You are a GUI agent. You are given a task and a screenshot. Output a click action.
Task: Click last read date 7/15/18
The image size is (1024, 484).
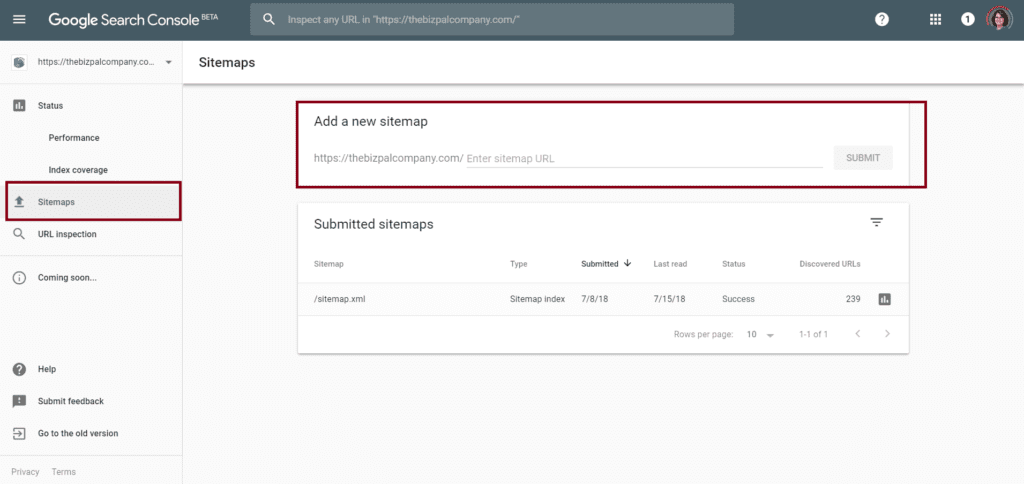click(x=669, y=299)
